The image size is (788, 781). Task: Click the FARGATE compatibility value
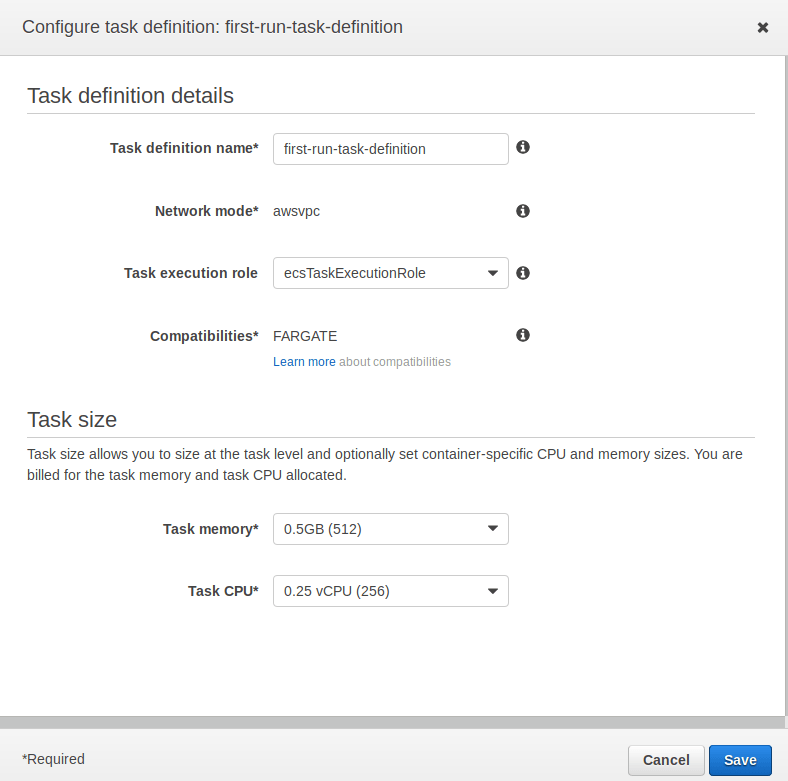pyautogui.click(x=305, y=336)
